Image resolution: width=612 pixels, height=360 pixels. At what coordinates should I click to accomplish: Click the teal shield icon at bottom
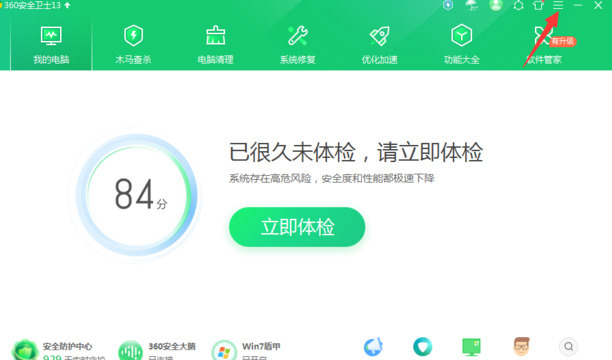[423, 347]
